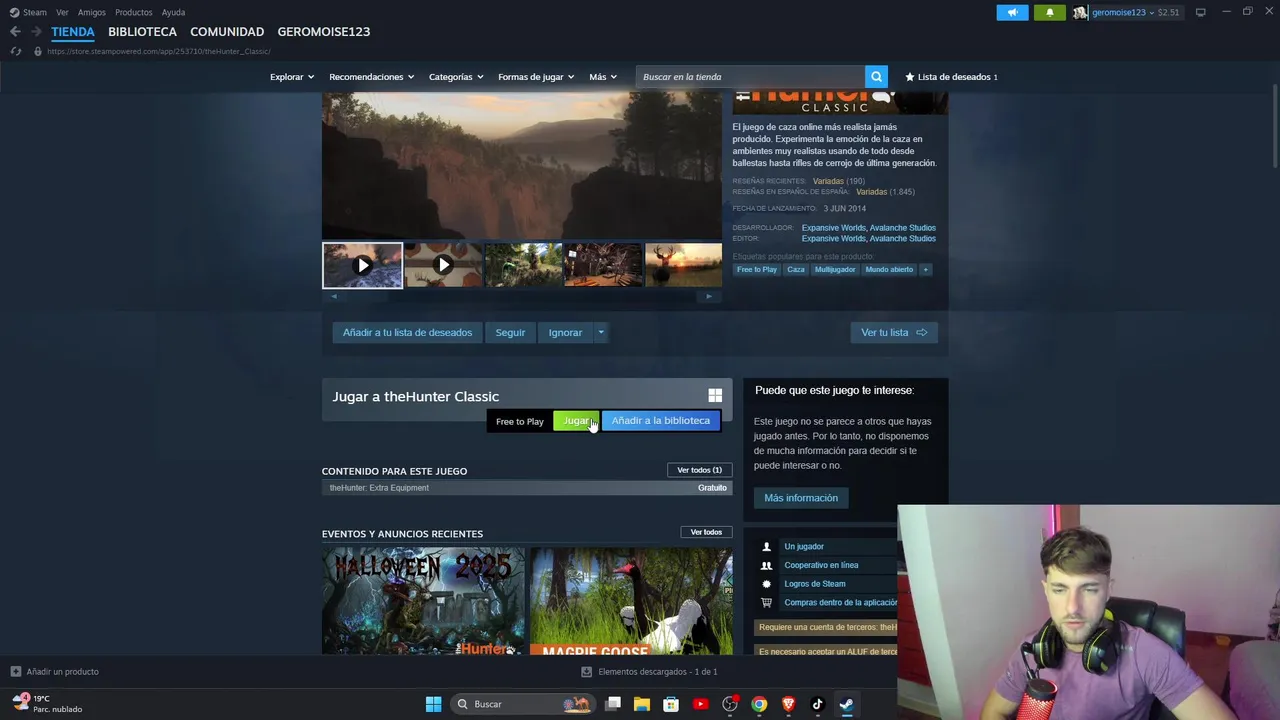Viewport: 1280px width, 720px height.
Task: Open the Ignorar options dropdown arrow
Action: click(x=601, y=332)
